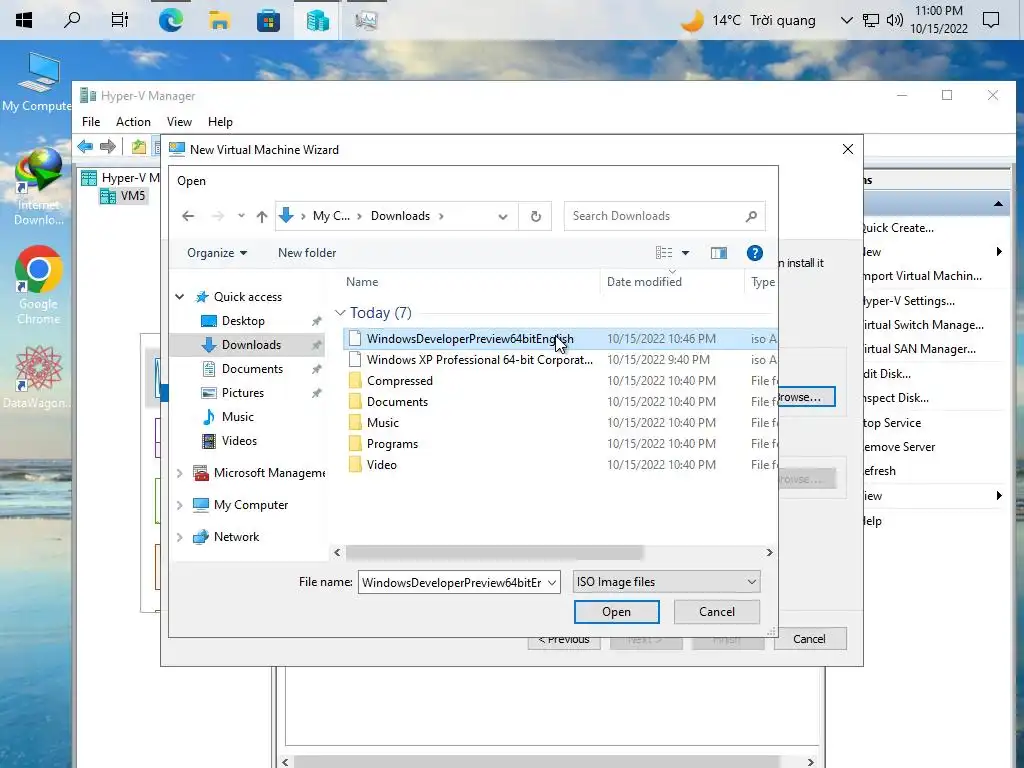Open the File menu in Hyper-V Manager

pos(91,122)
